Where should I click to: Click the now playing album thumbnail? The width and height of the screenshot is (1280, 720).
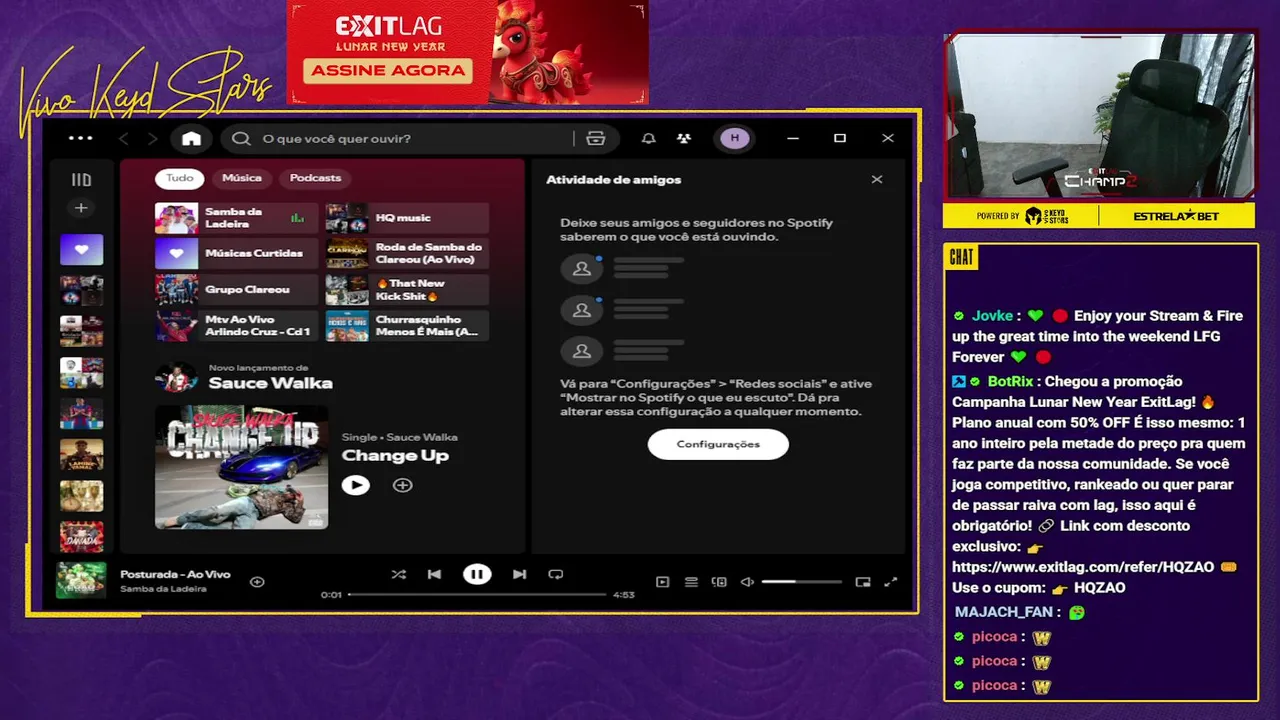click(x=81, y=581)
